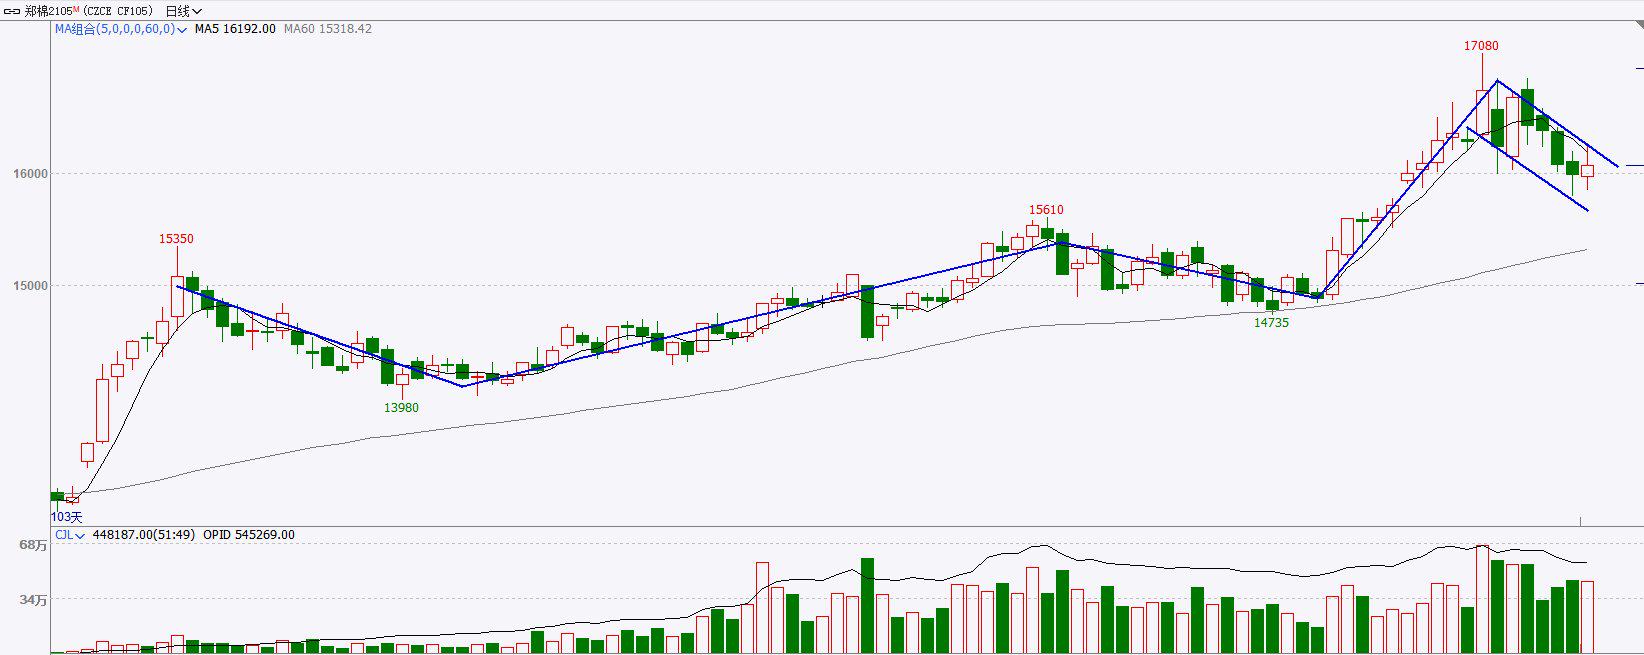Screen dimensions: 1644x655
Task: Click the OPID 545269.00 label
Action: pos(249,535)
